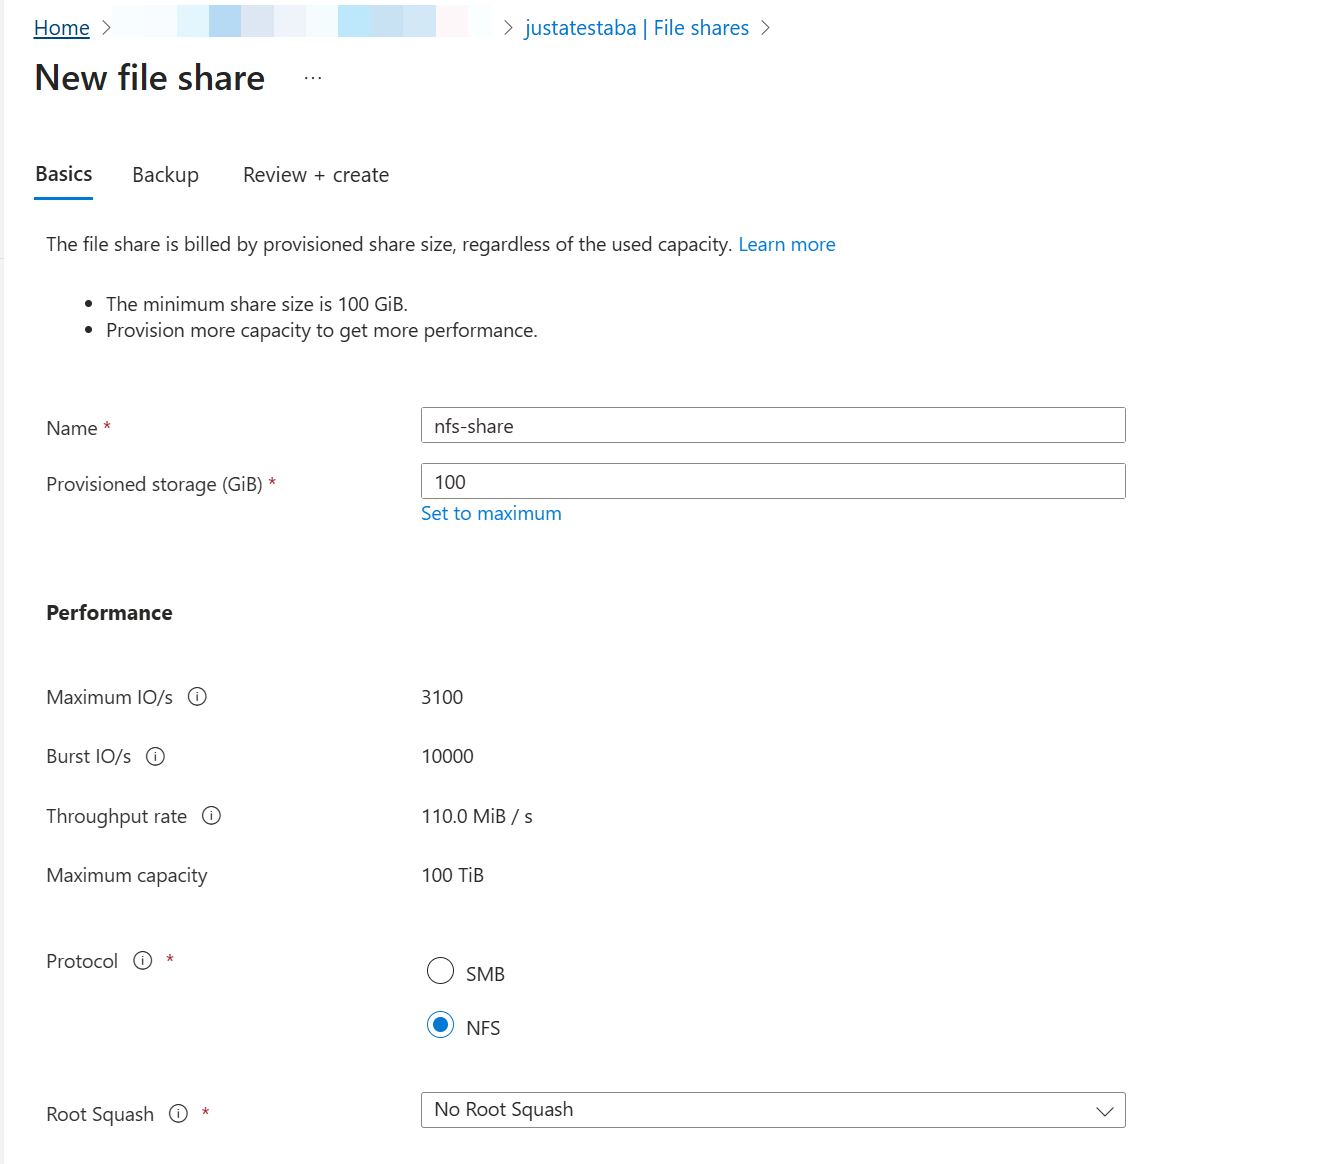The image size is (1329, 1164).
Task: Open the Backup tab
Action: click(x=166, y=175)
